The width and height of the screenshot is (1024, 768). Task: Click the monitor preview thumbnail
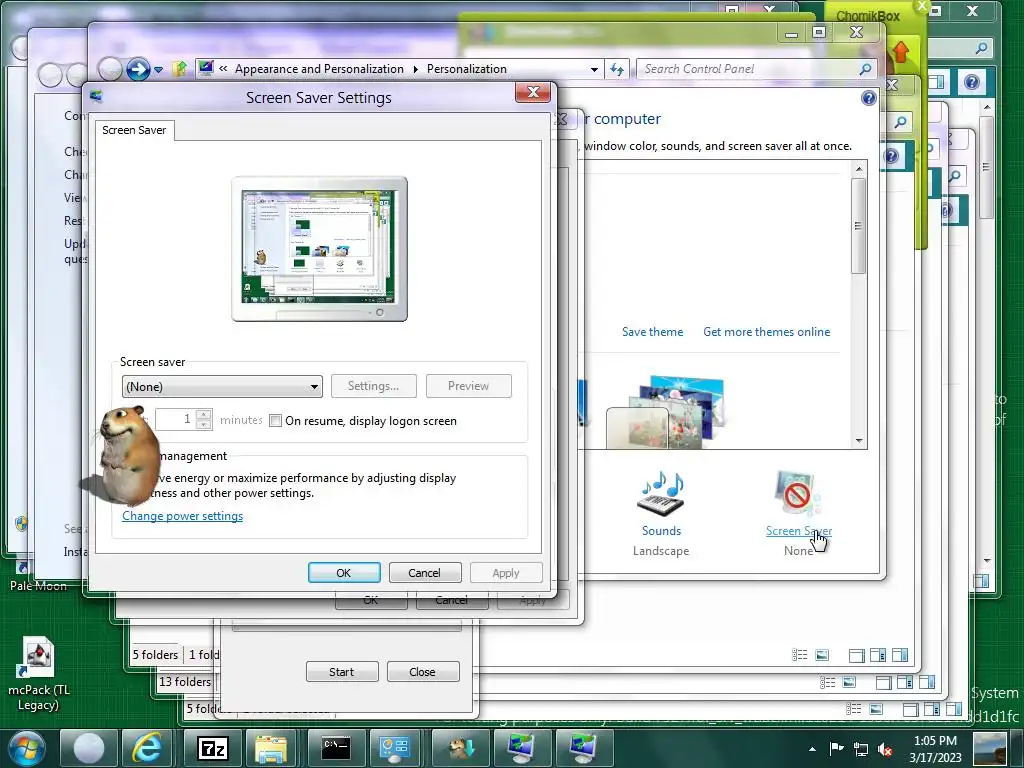[319, 249]
